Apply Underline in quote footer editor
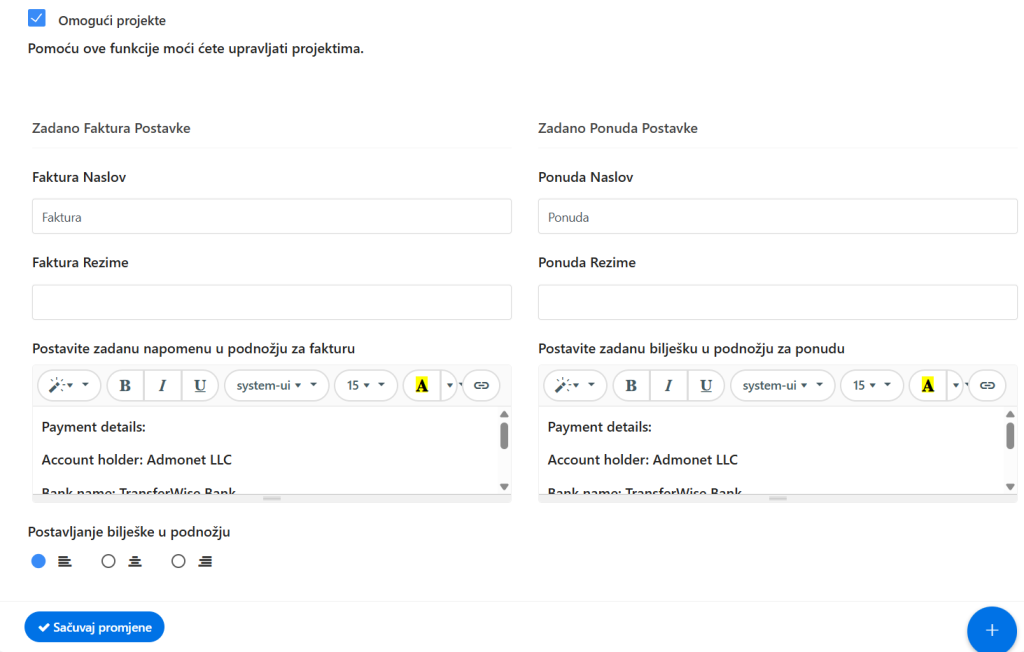 706,385
